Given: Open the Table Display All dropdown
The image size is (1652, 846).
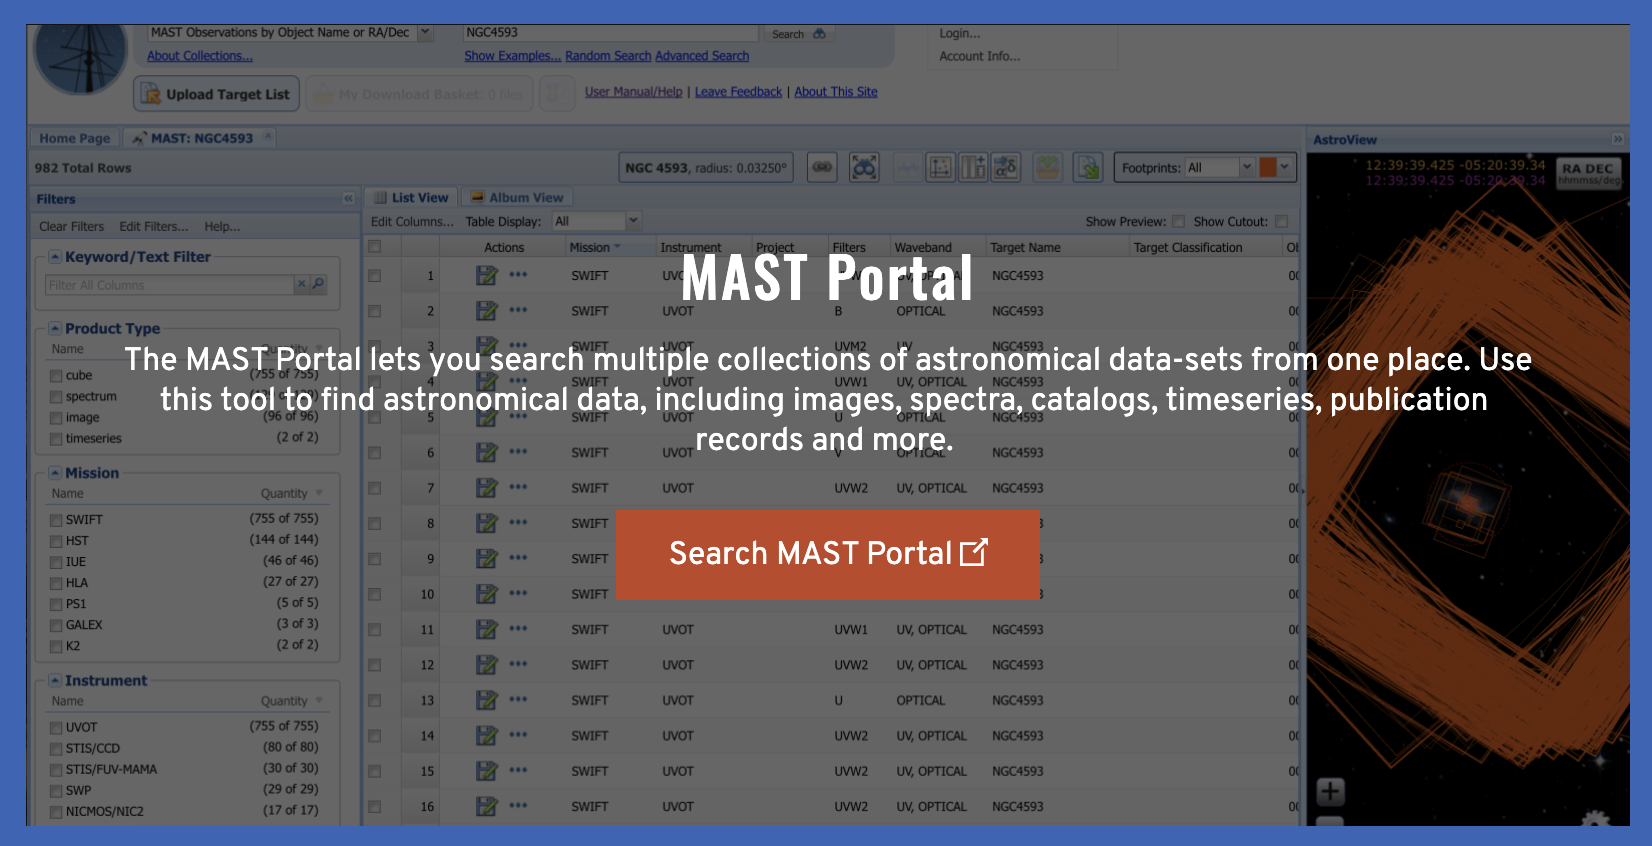Looking at the screenshot, I should (x=632, y=221).
